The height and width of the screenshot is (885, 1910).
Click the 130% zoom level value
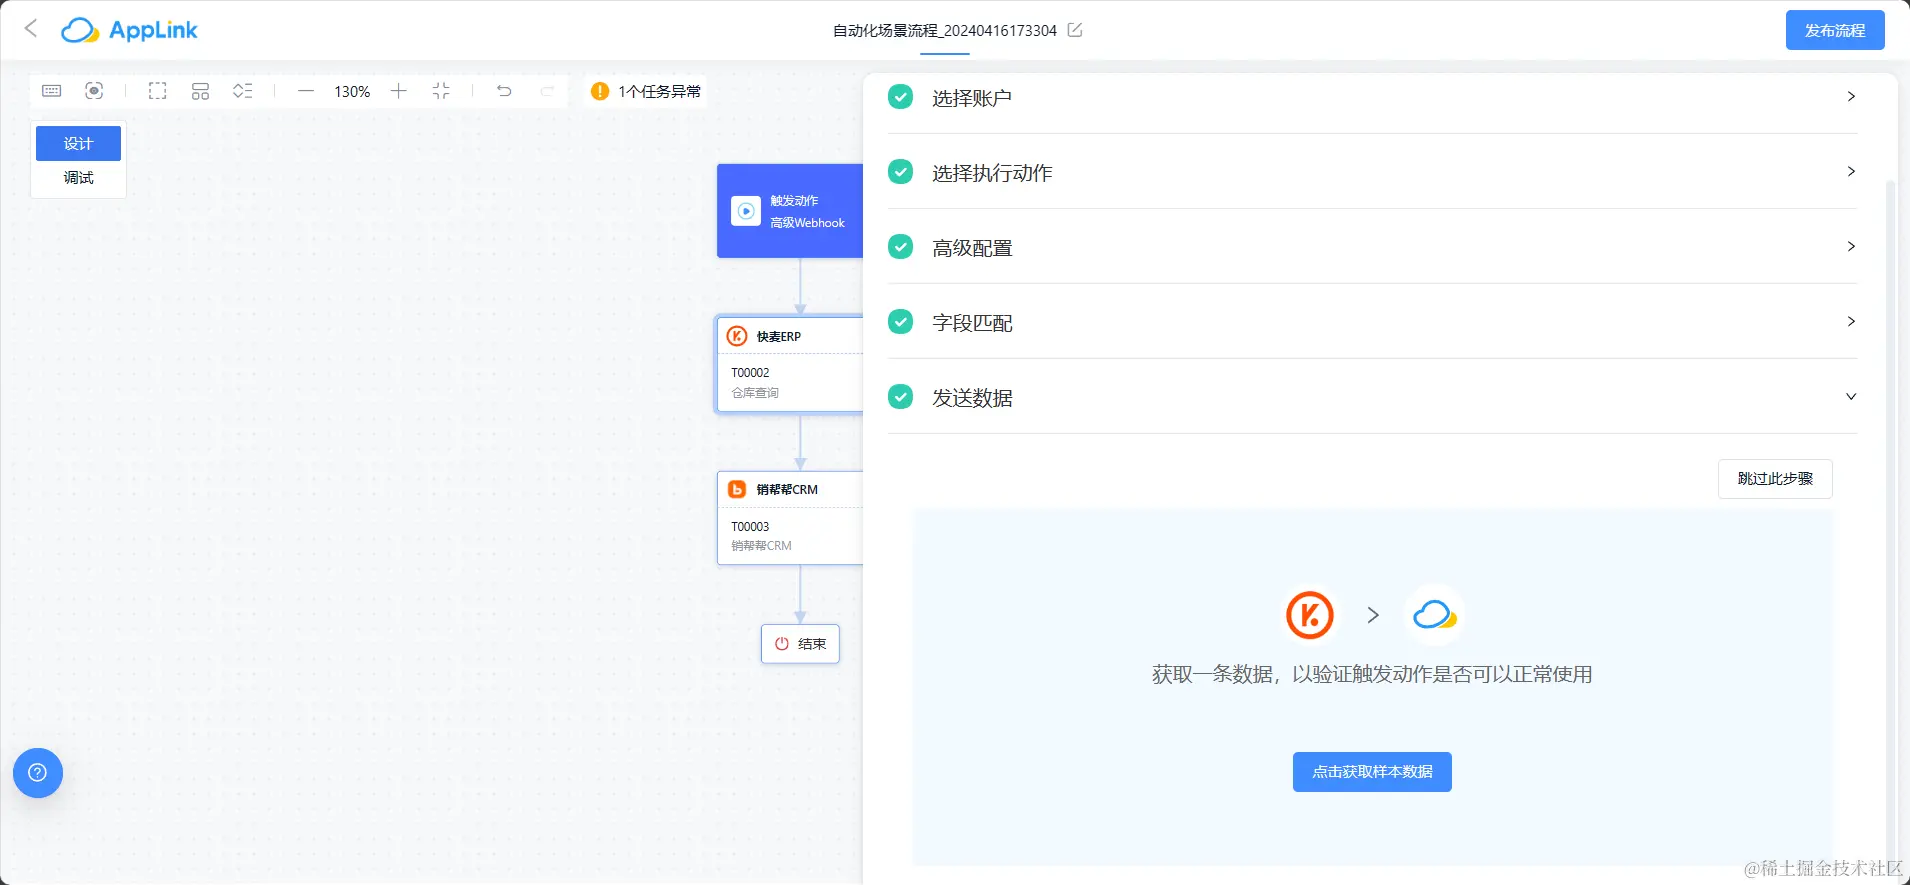(x=352, y=92)
